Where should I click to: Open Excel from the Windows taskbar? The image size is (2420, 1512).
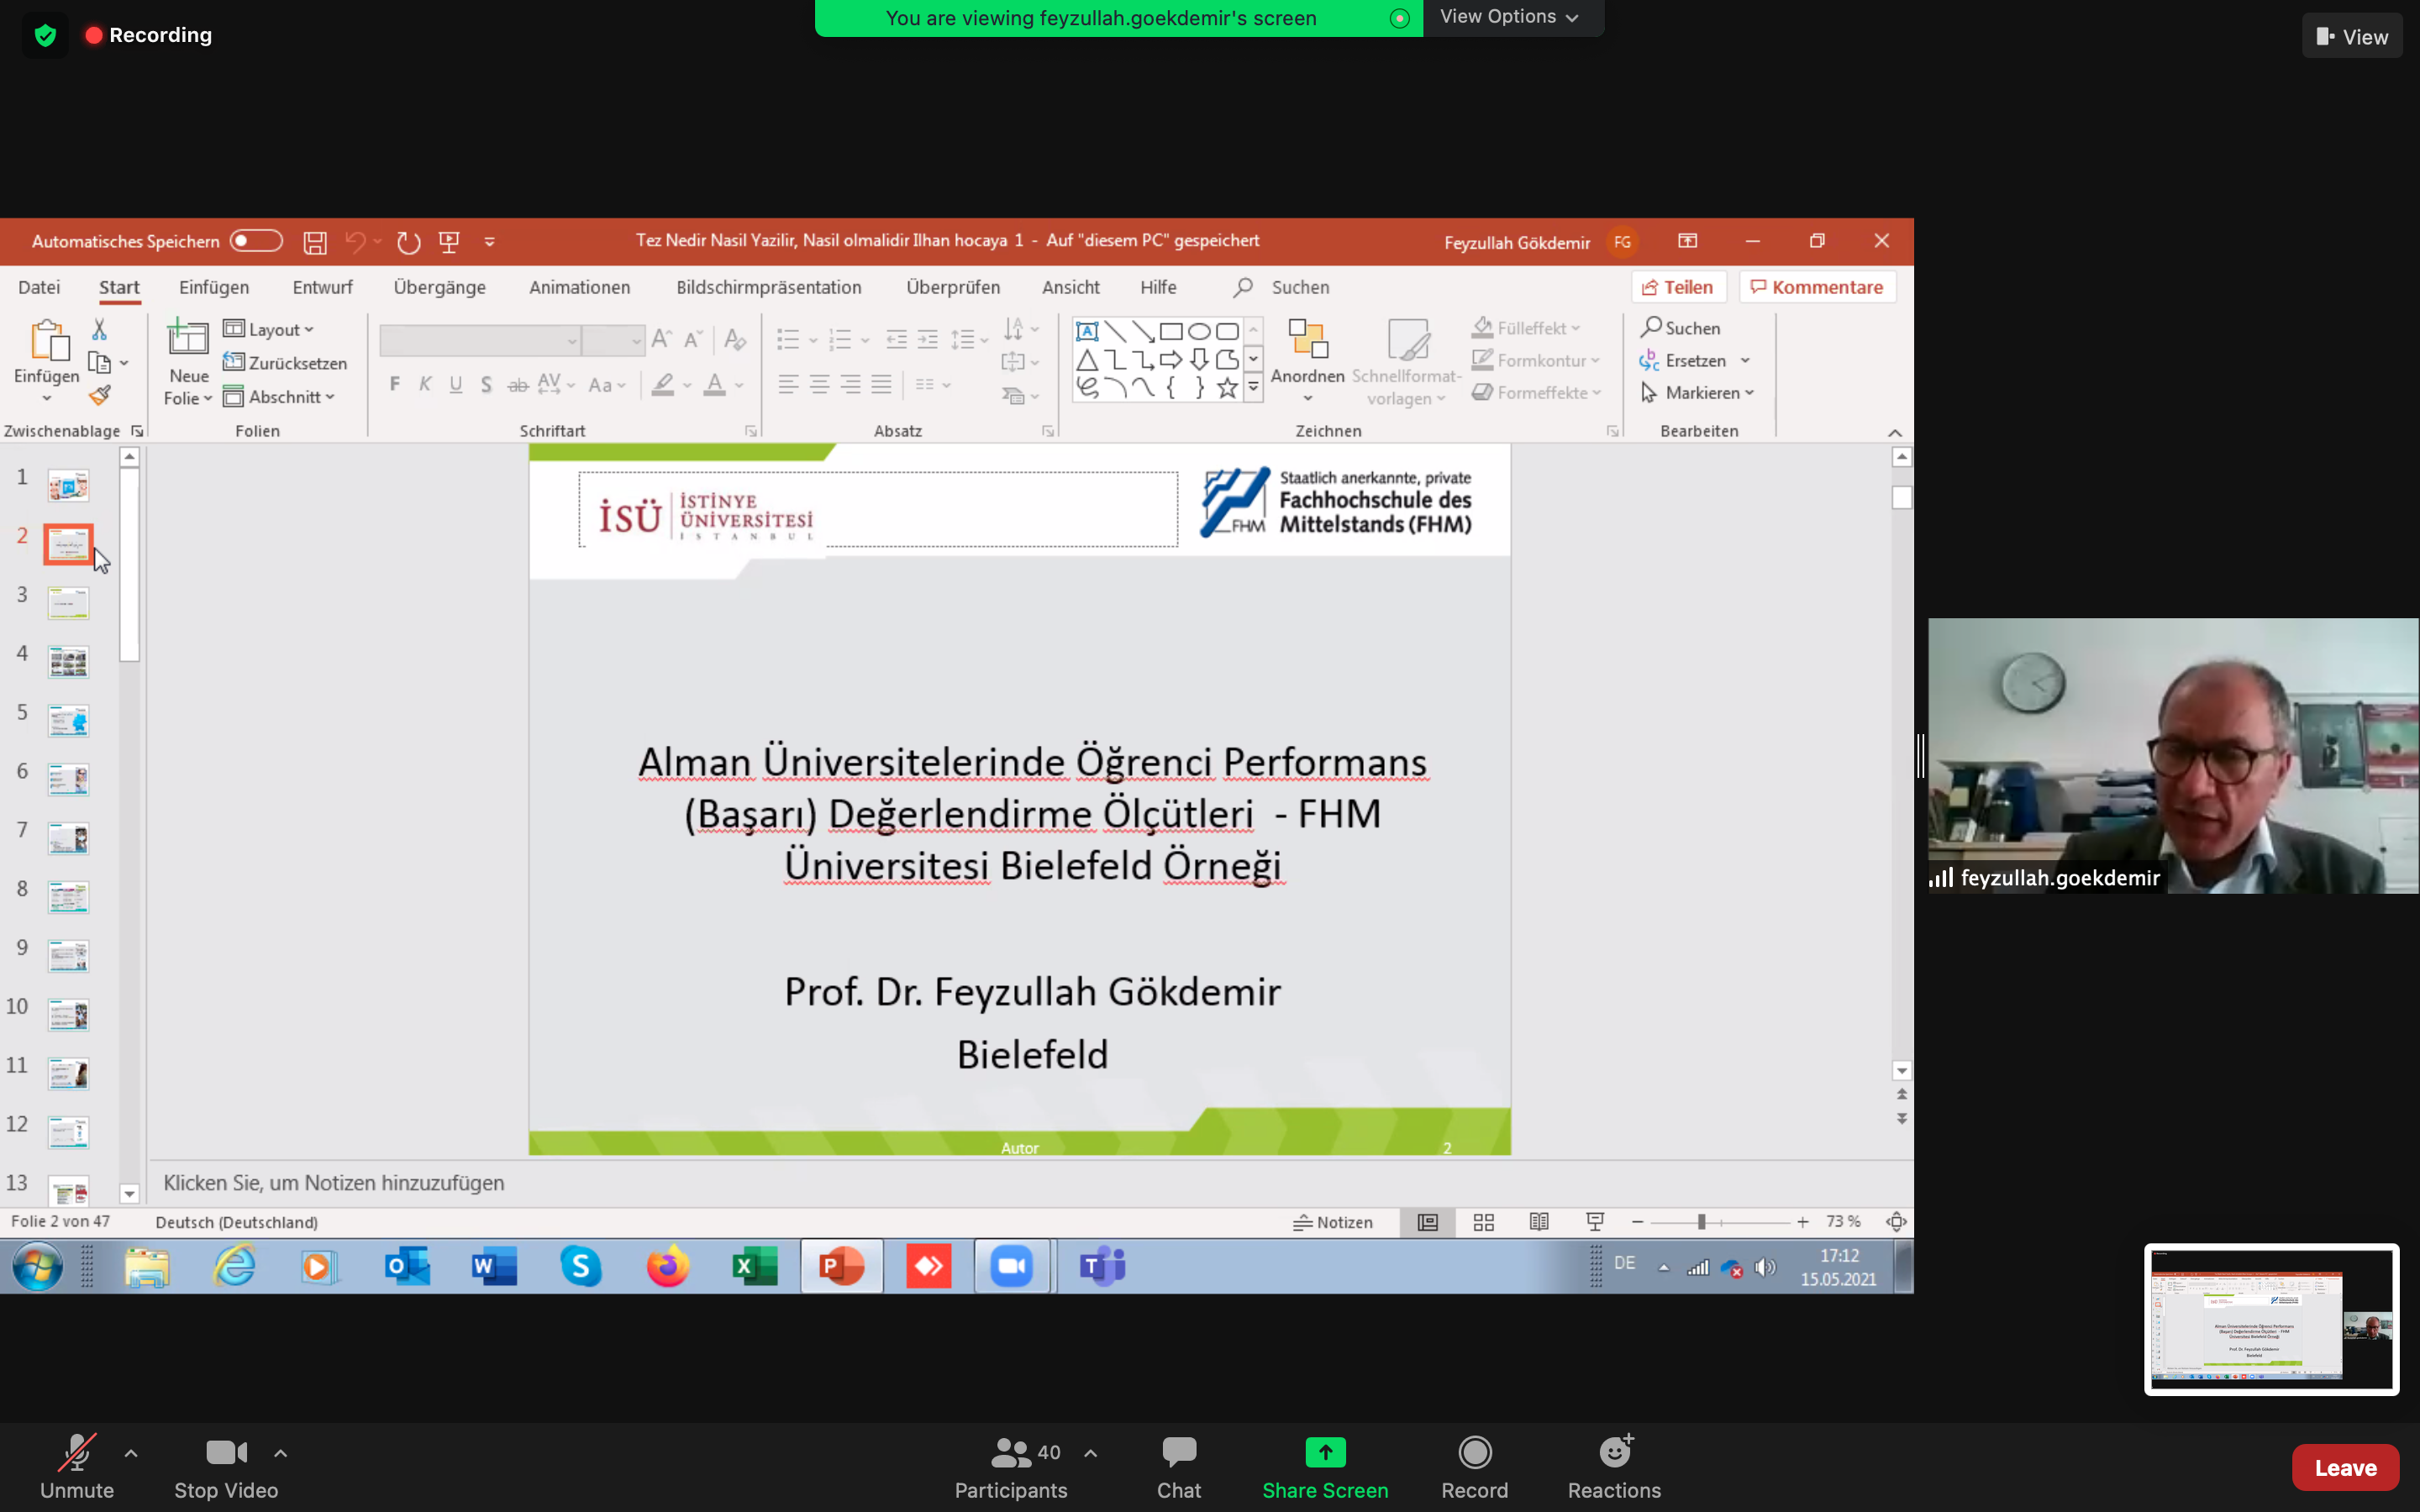point(755,1267)
